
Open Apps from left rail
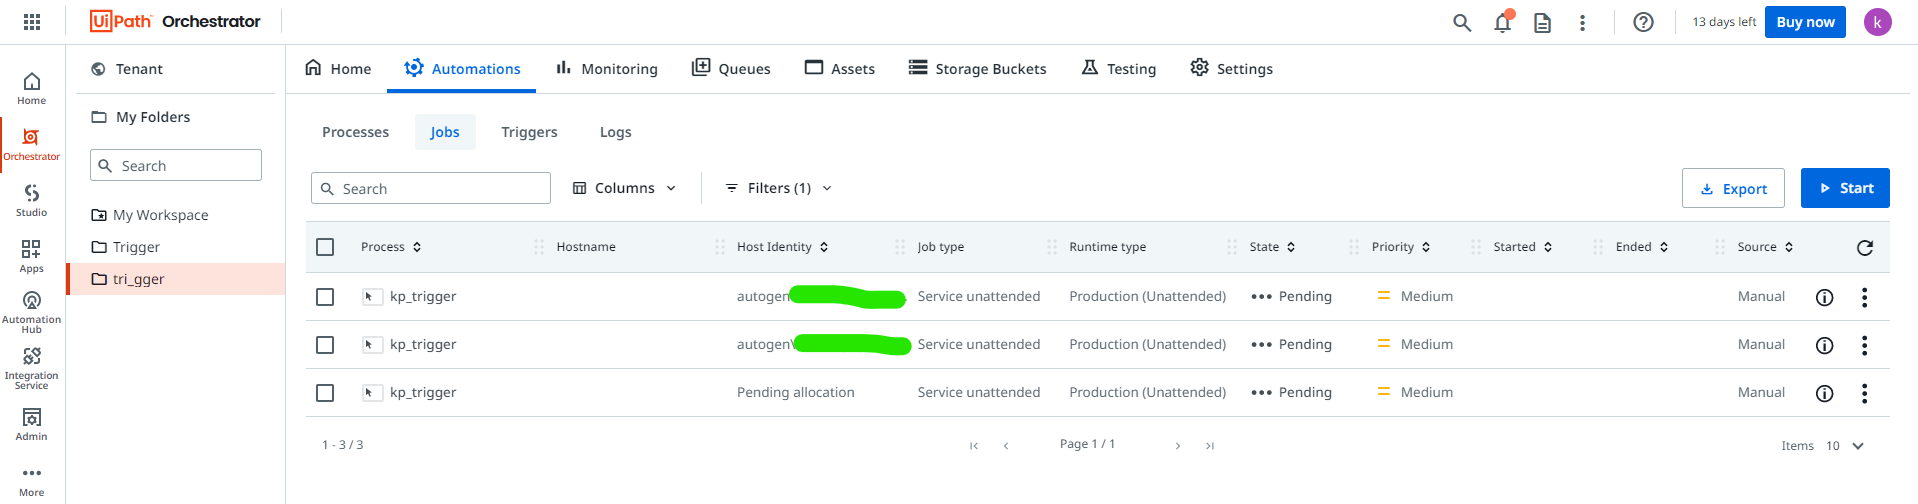[x=32, y=256]
